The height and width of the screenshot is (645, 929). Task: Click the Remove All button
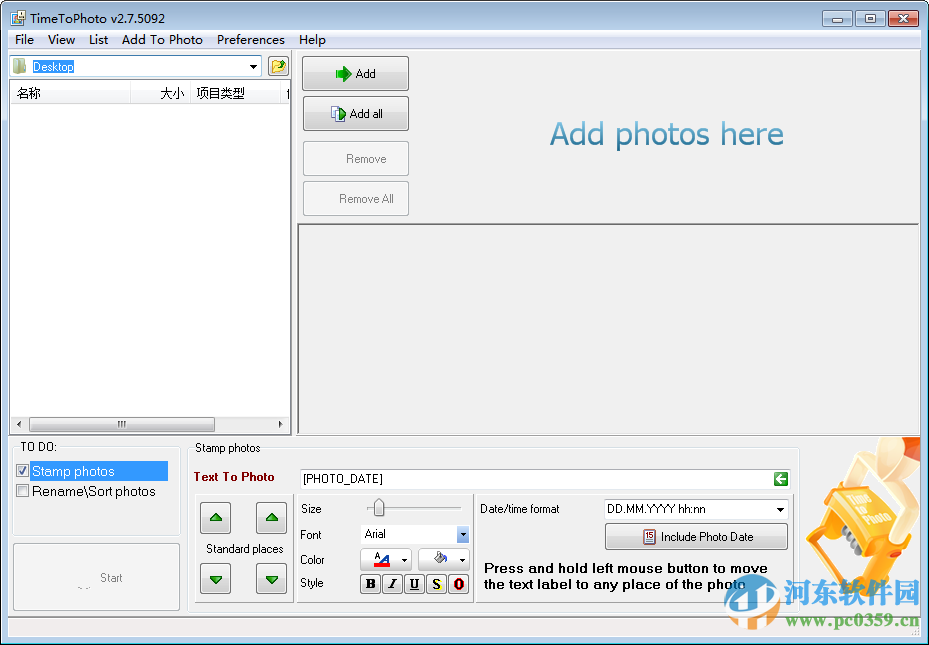355,199
